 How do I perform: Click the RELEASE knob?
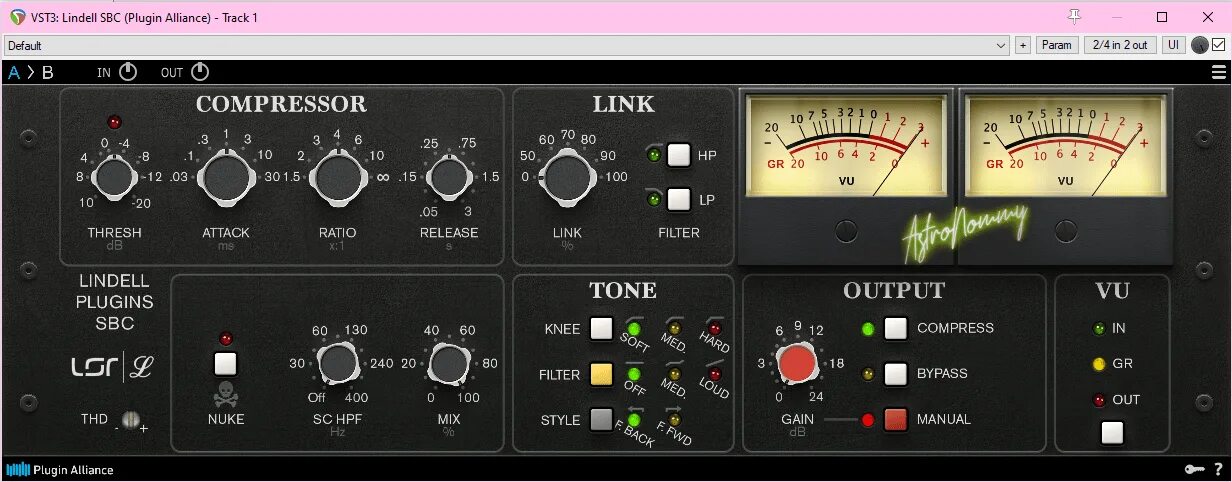[x=449, y=178]
